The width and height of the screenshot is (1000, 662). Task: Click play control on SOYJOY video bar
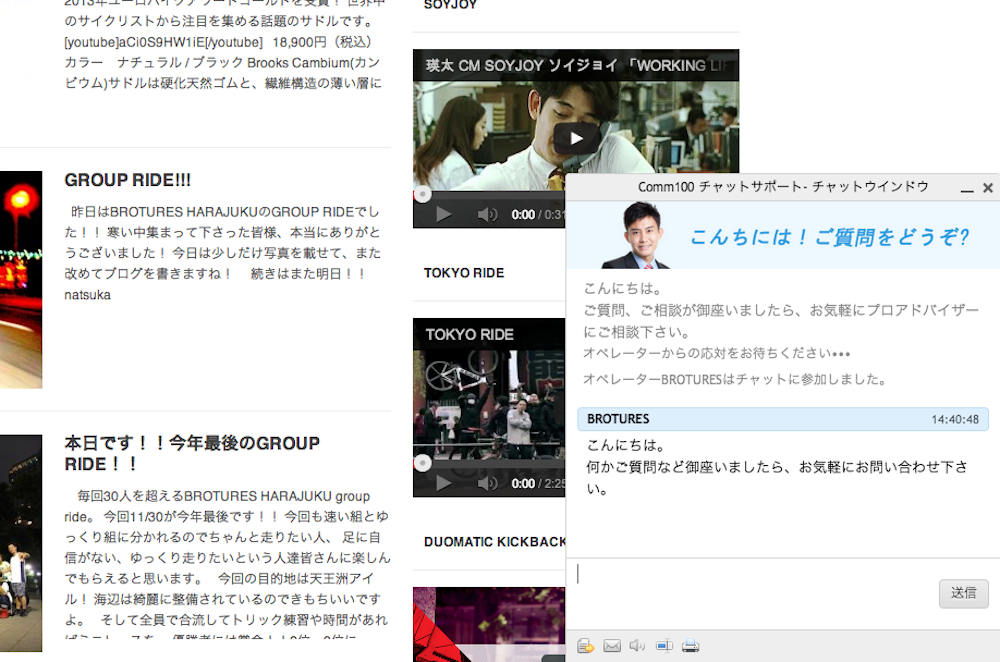tap(443, 214)
